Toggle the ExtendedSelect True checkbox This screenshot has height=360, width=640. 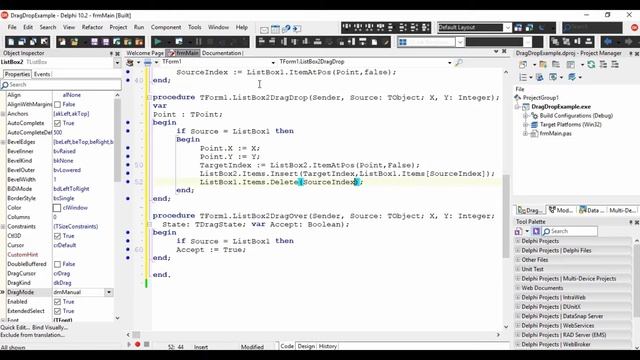tap(58, 311)
